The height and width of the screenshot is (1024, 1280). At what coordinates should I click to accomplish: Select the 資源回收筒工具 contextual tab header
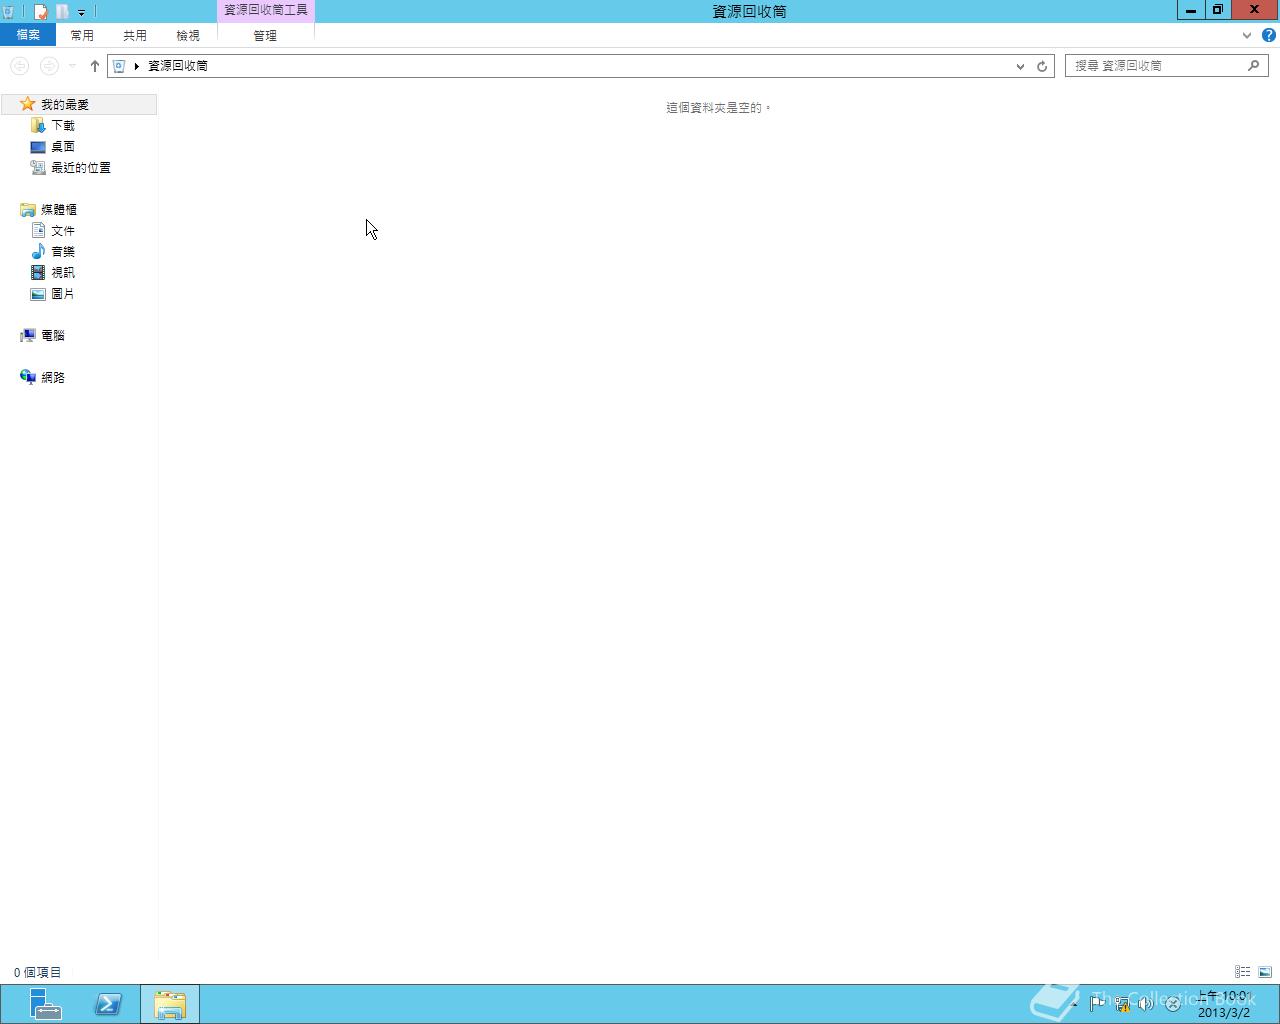coord(266,10)
